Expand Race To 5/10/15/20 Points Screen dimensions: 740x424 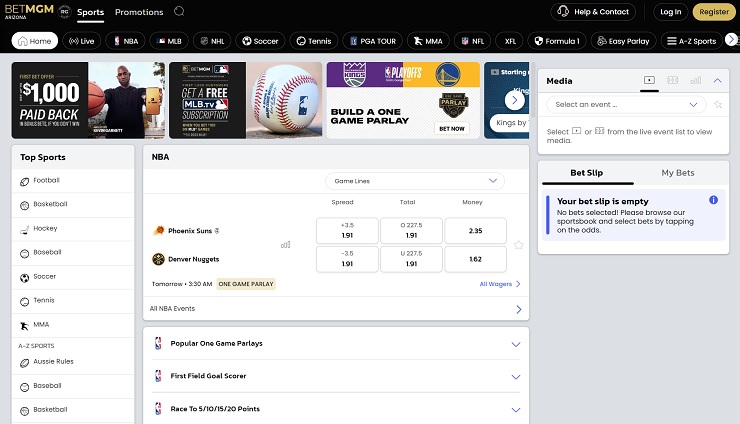coord(336,409)
